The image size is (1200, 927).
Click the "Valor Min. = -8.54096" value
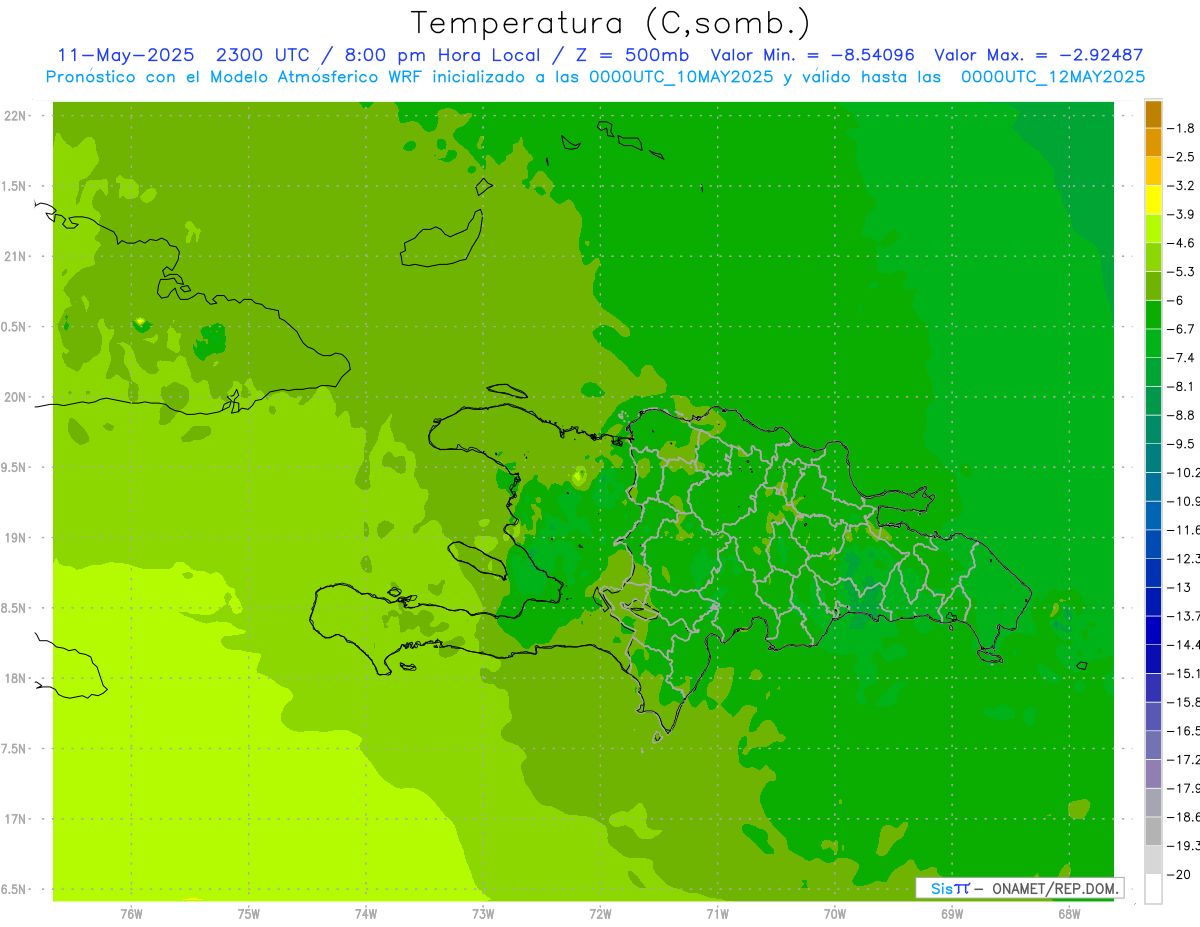pos(812,55)
